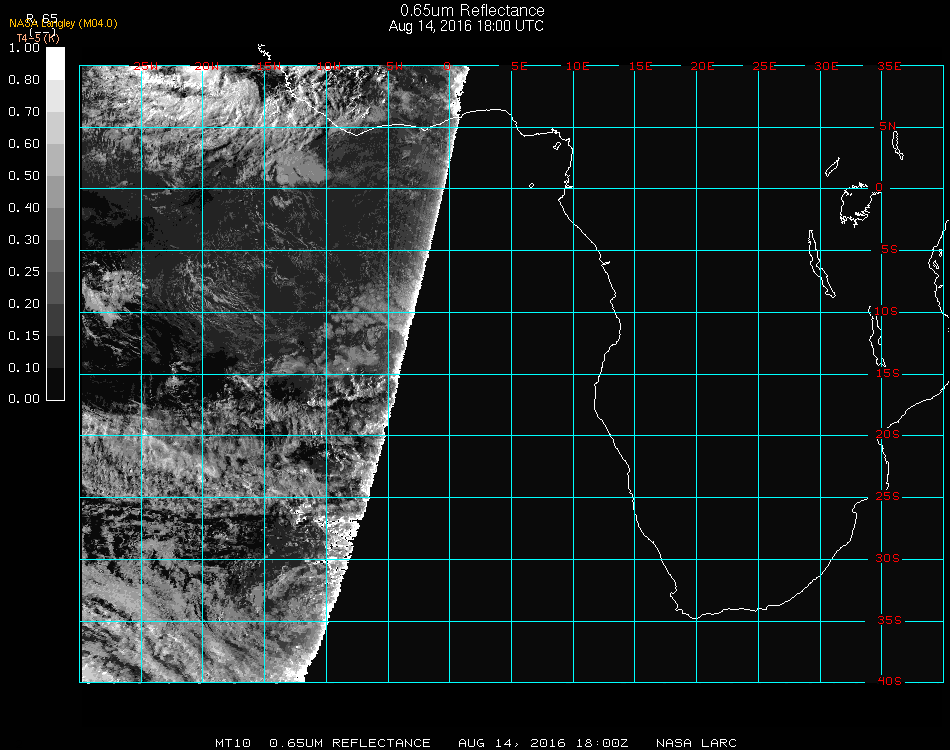Click the 10S latitude label

[886, 311]
